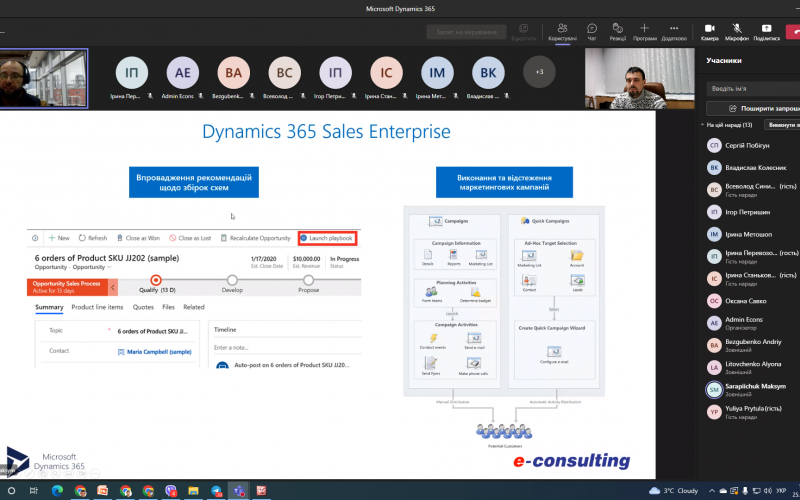The image size is (800, 500).
Task: Open the Користувачі participants panel
Action: tap(562, 32)
